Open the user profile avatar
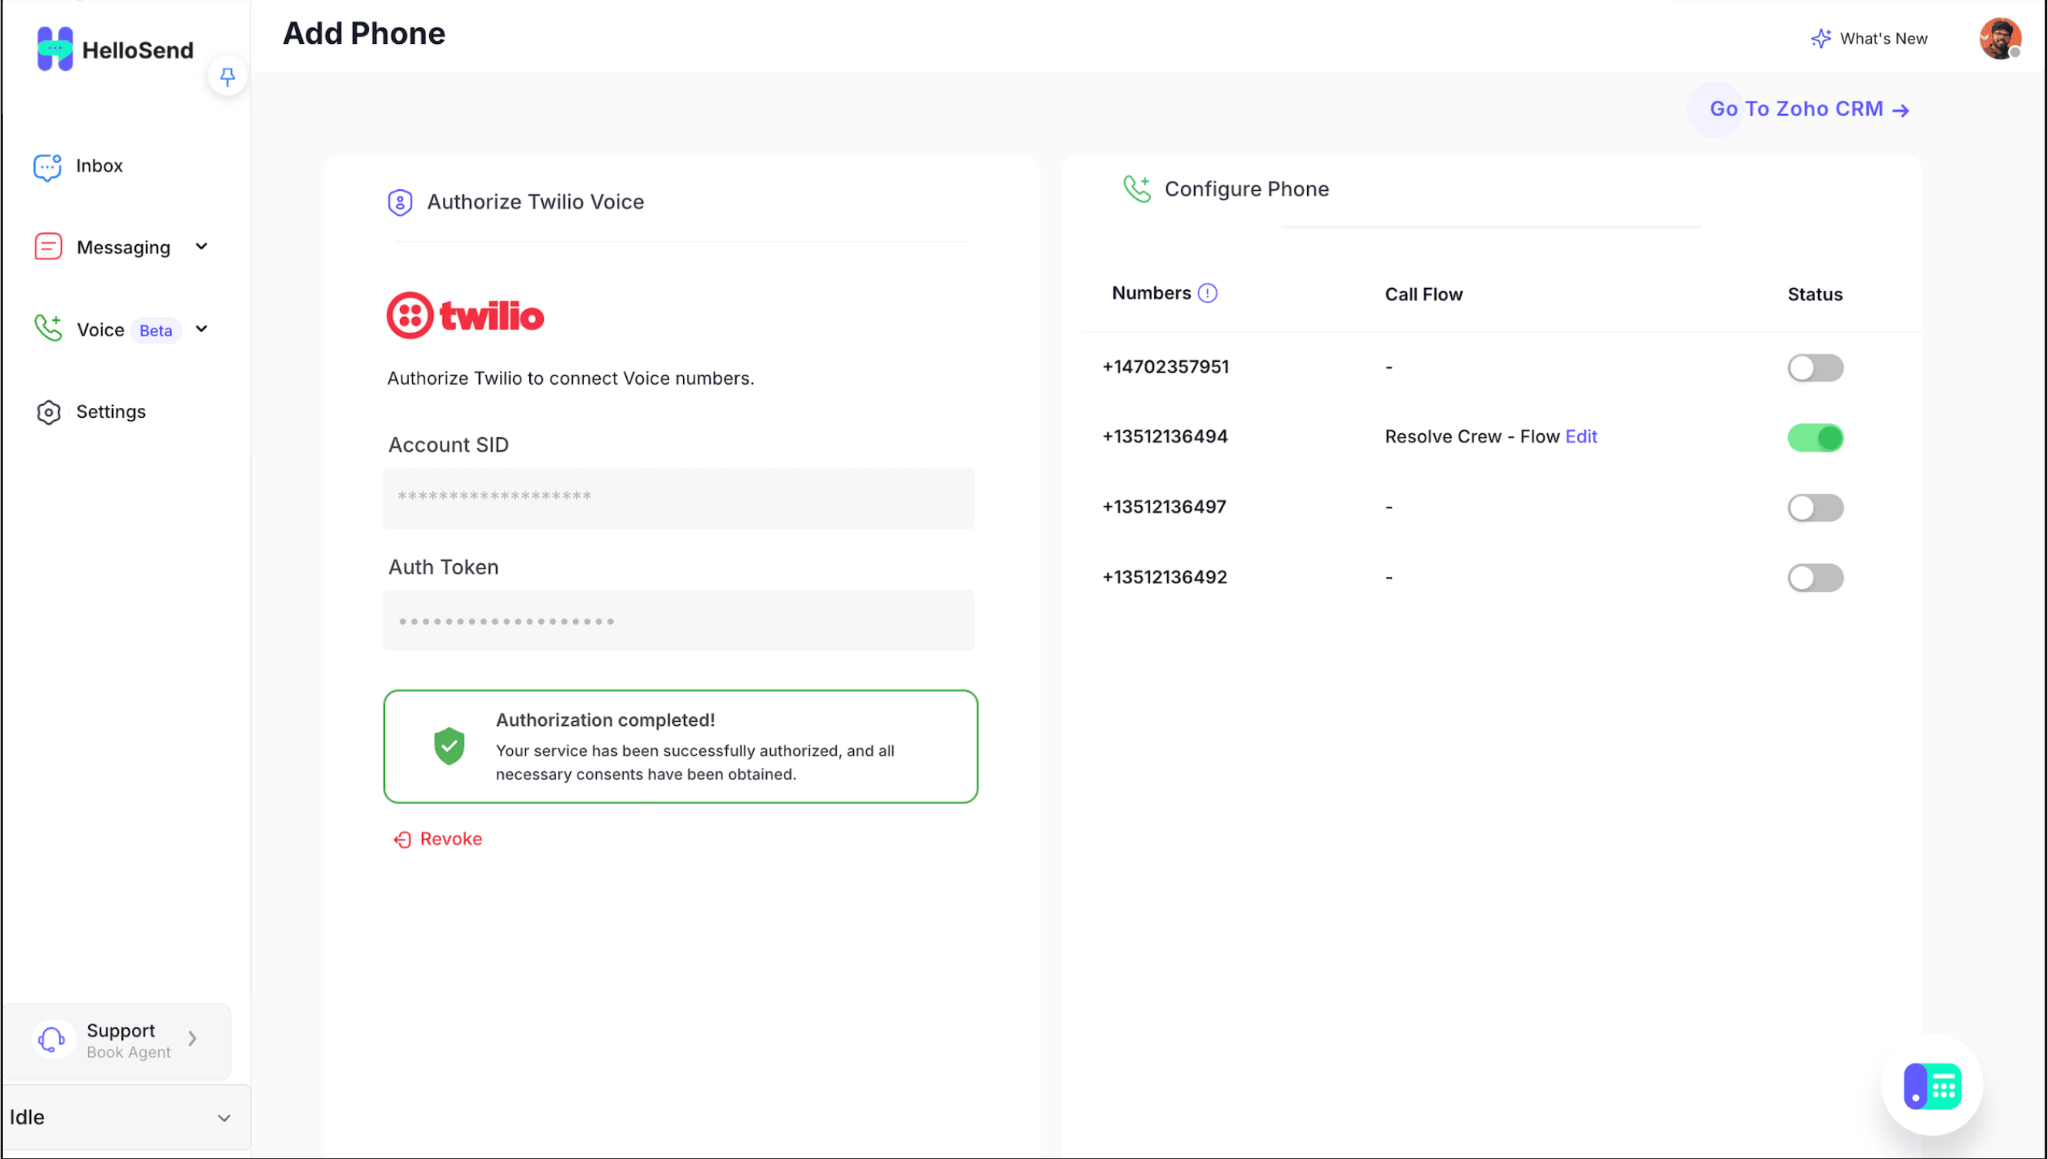Image resolution: width=2048 pixels, height=1159 pixels. pos(2000,38)
